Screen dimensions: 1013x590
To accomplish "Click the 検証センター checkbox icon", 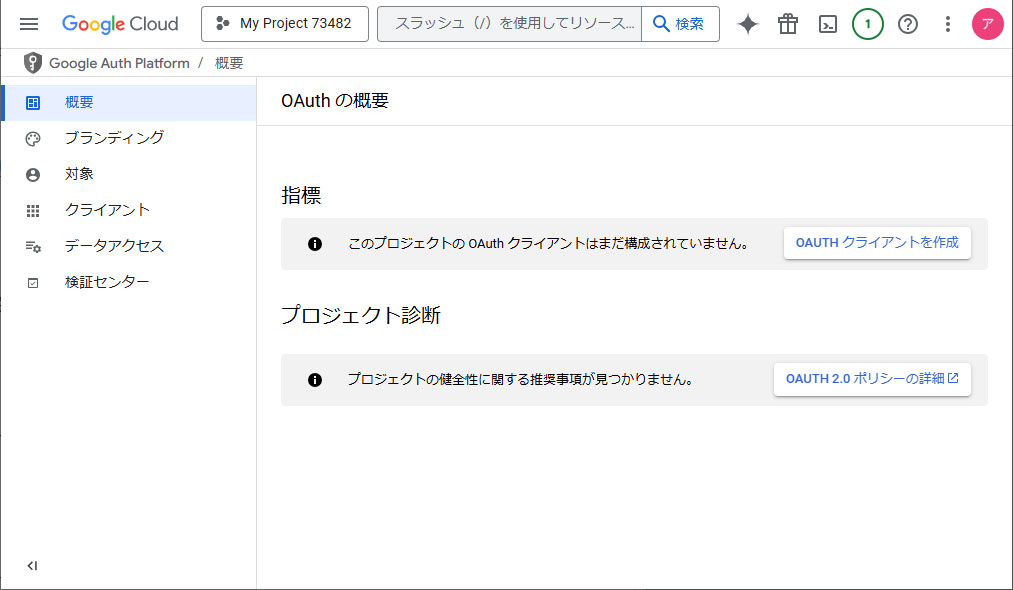I will tap(33, 283).
